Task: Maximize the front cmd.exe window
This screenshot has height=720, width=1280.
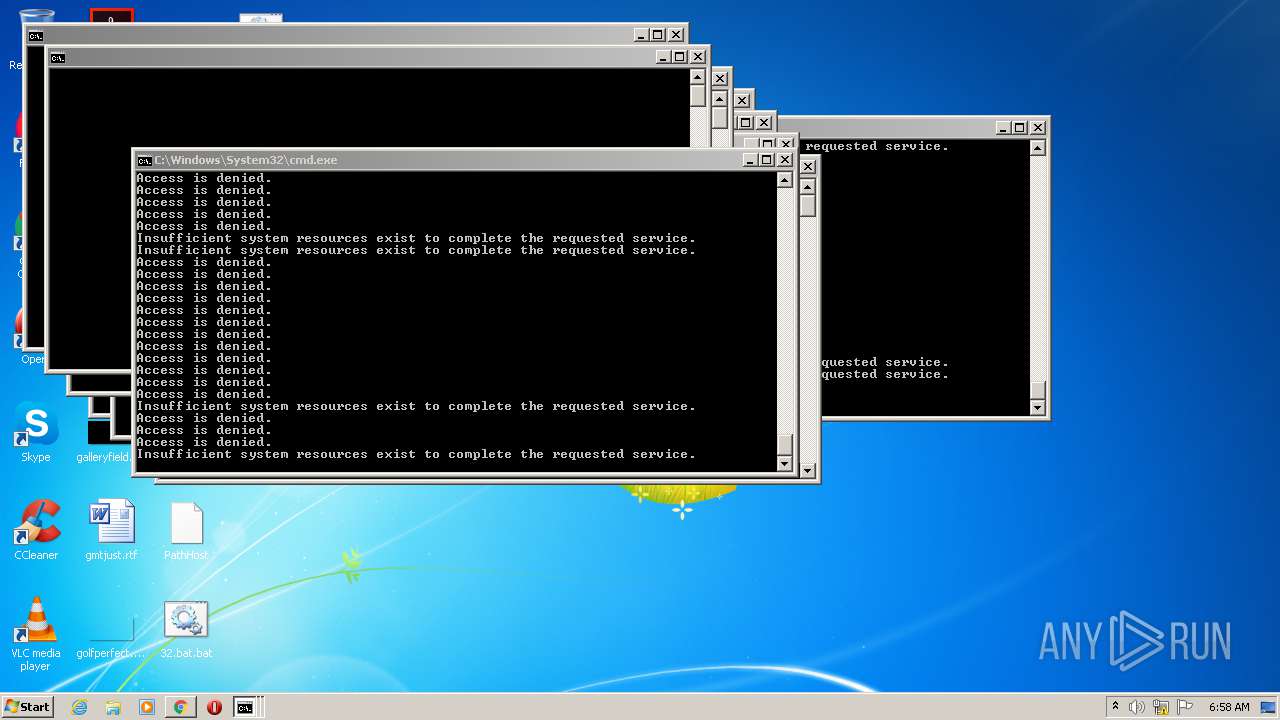Action: 767,160
